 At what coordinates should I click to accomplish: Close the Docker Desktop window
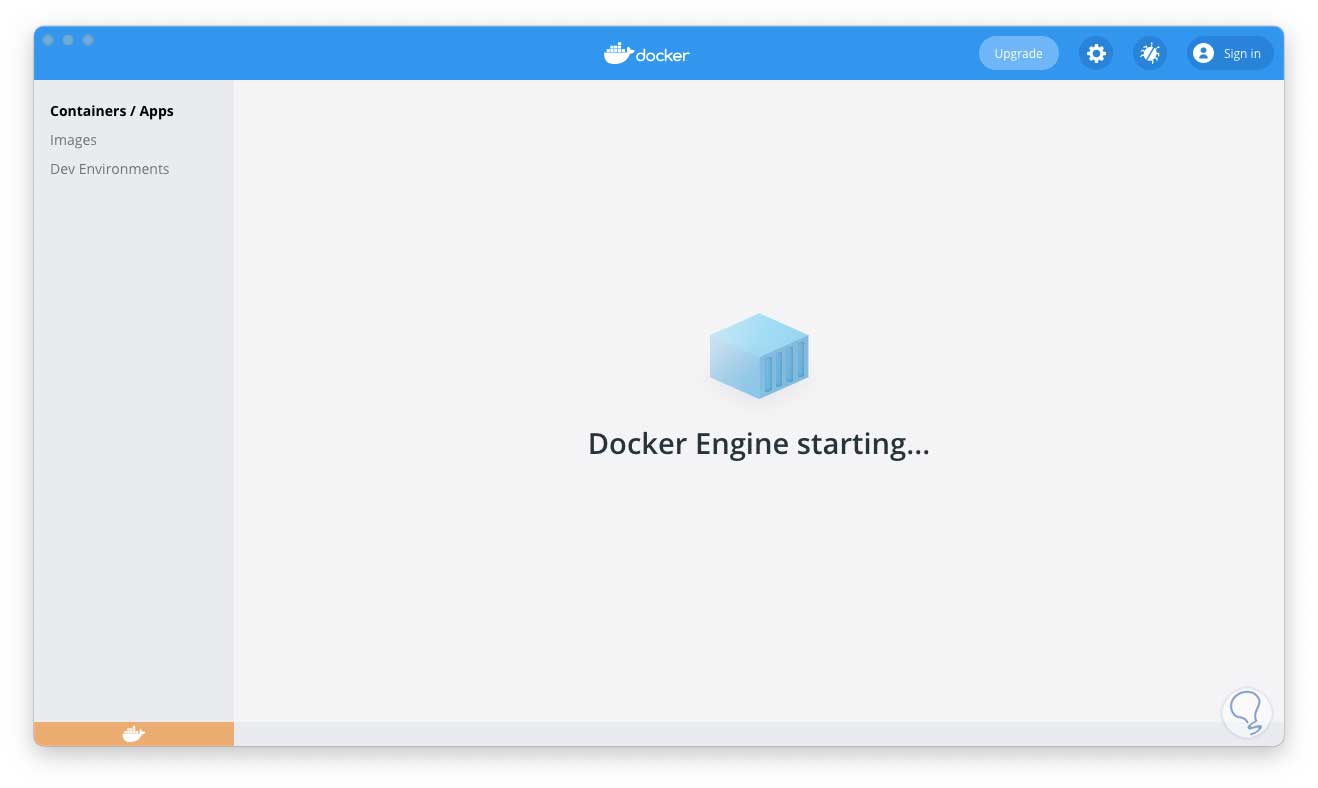[x=48, y=40]
